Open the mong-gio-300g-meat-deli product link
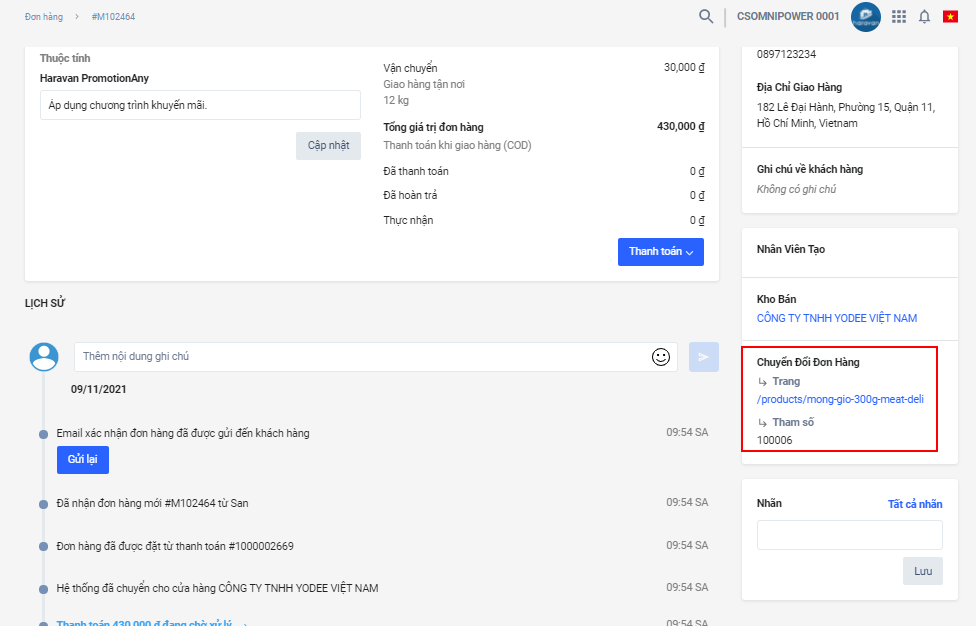Screen dimensions: 976x626 (x=840, y=399)
